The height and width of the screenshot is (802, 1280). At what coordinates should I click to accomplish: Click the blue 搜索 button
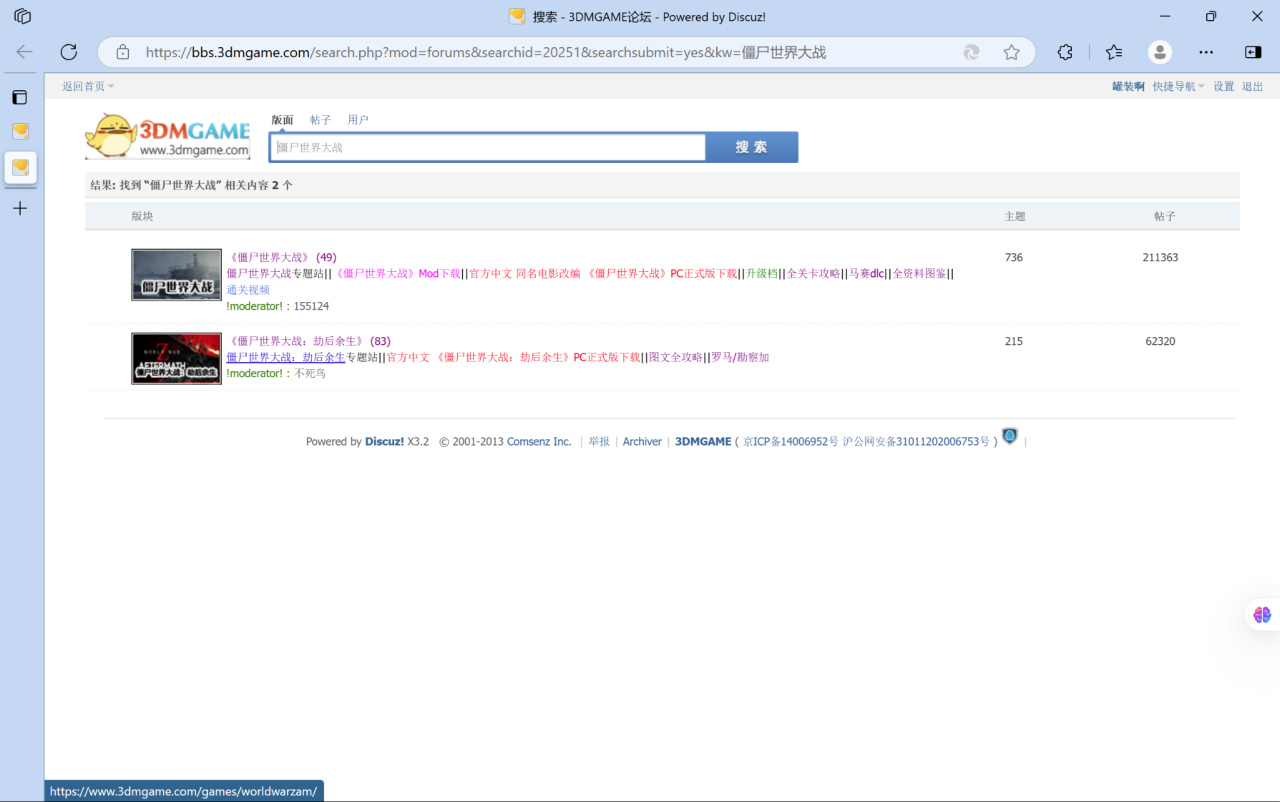[752, 147]
